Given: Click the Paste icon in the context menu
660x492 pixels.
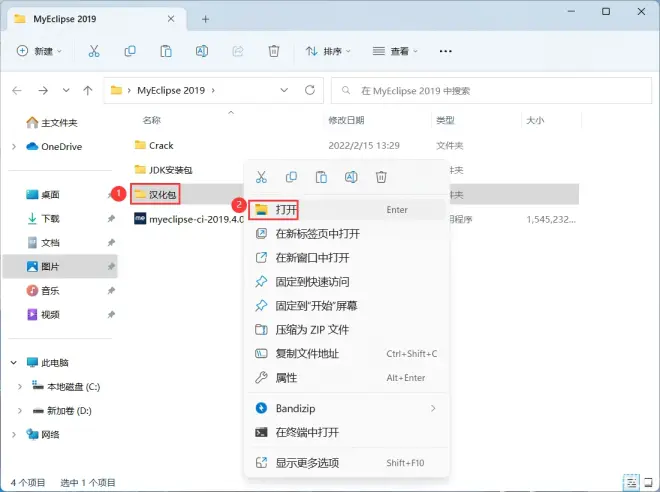Looking at the screenshot, I should coord(321,177).
